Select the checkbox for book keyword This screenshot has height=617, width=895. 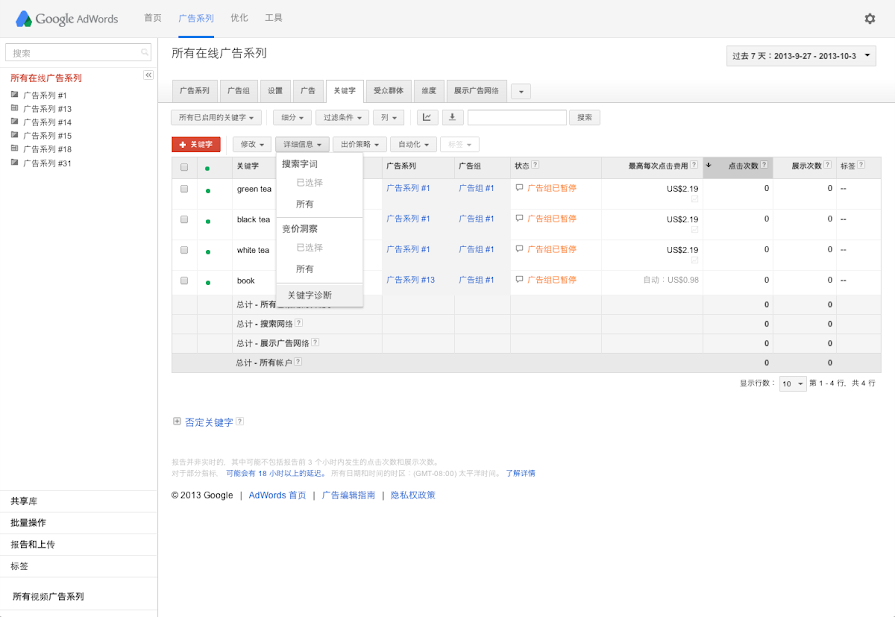click(x=184, y=280)
